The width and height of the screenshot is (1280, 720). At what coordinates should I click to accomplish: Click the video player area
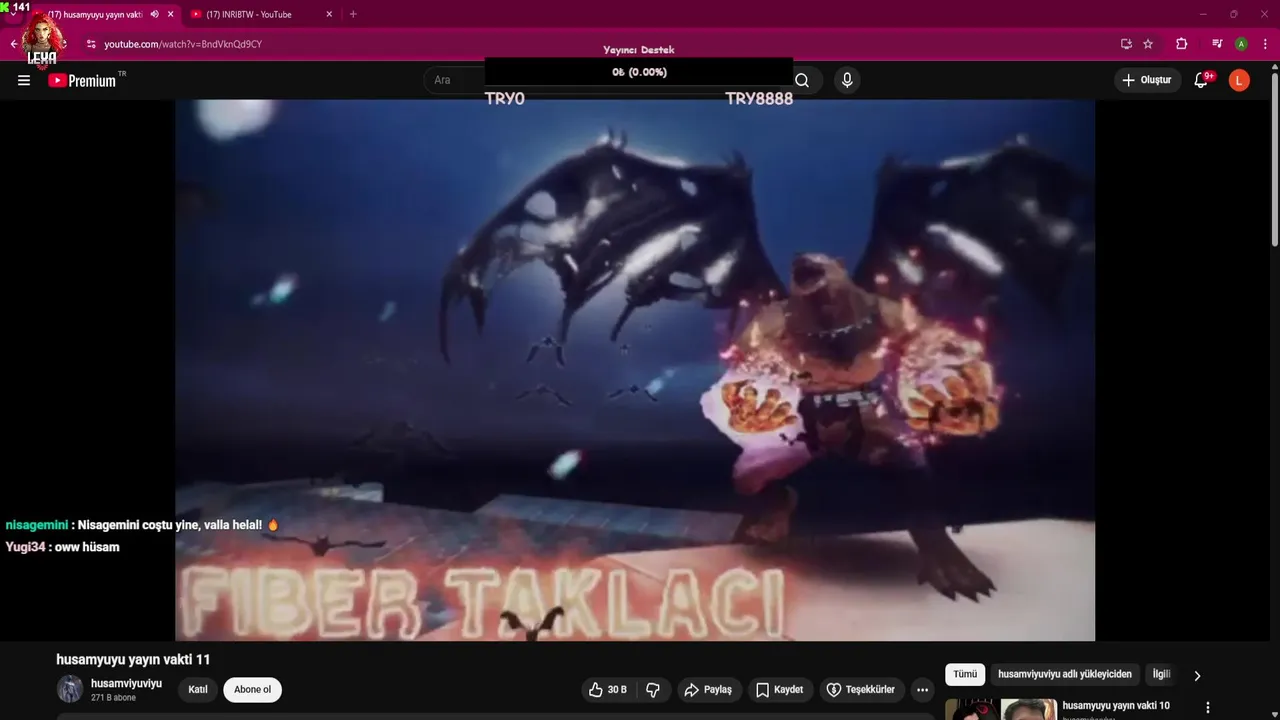(635, 370)
